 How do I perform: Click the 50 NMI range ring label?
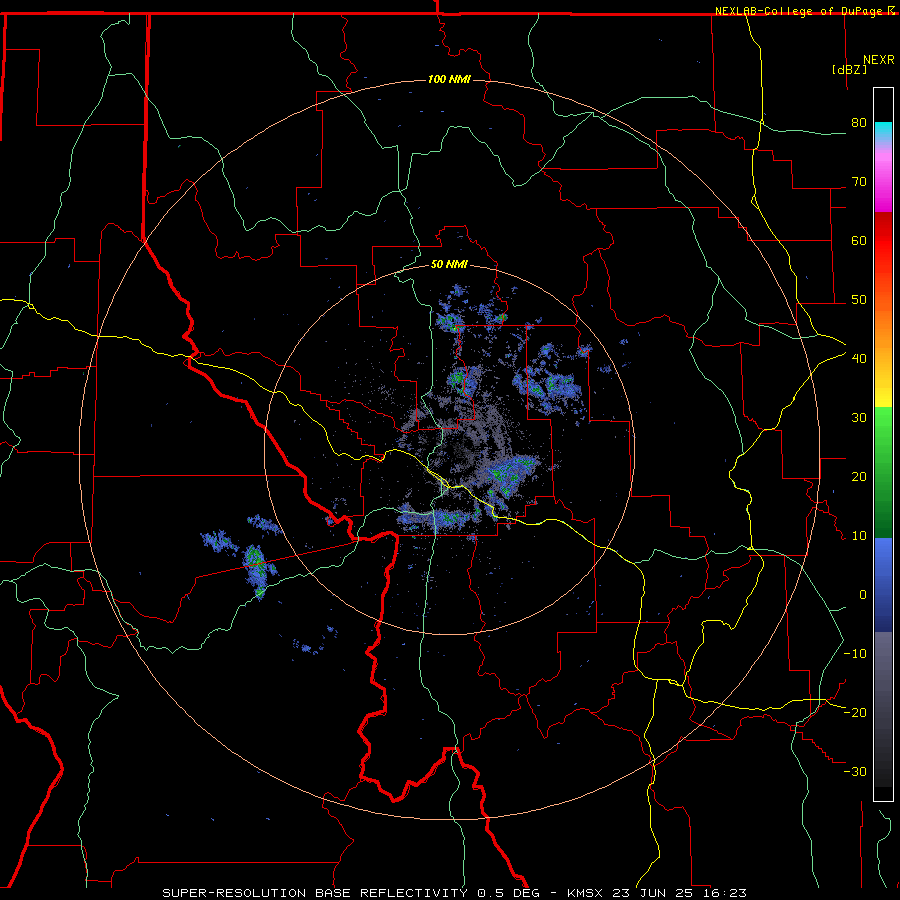click(x=449, y=265)
